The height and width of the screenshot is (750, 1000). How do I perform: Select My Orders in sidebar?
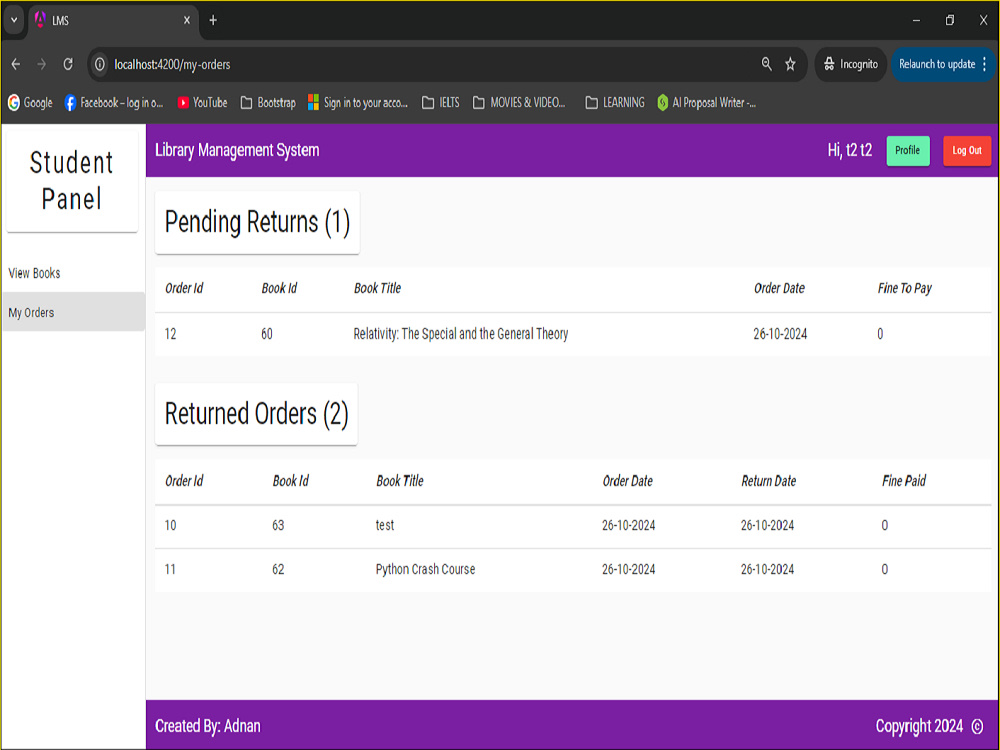[x=73, y=312]
